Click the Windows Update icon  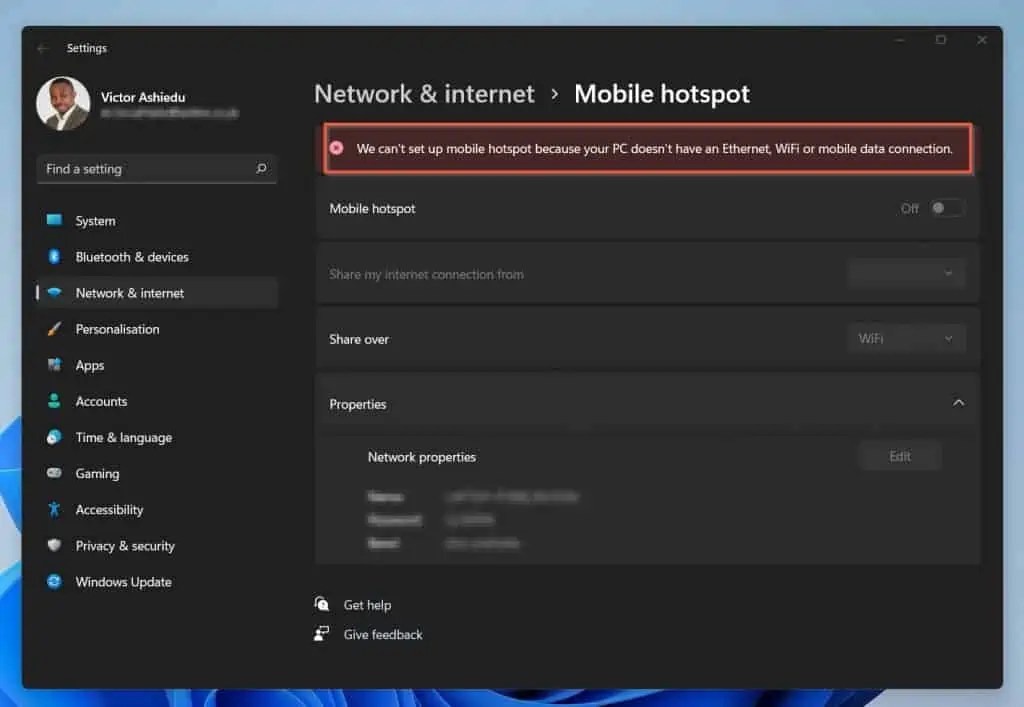pos(55,582)
